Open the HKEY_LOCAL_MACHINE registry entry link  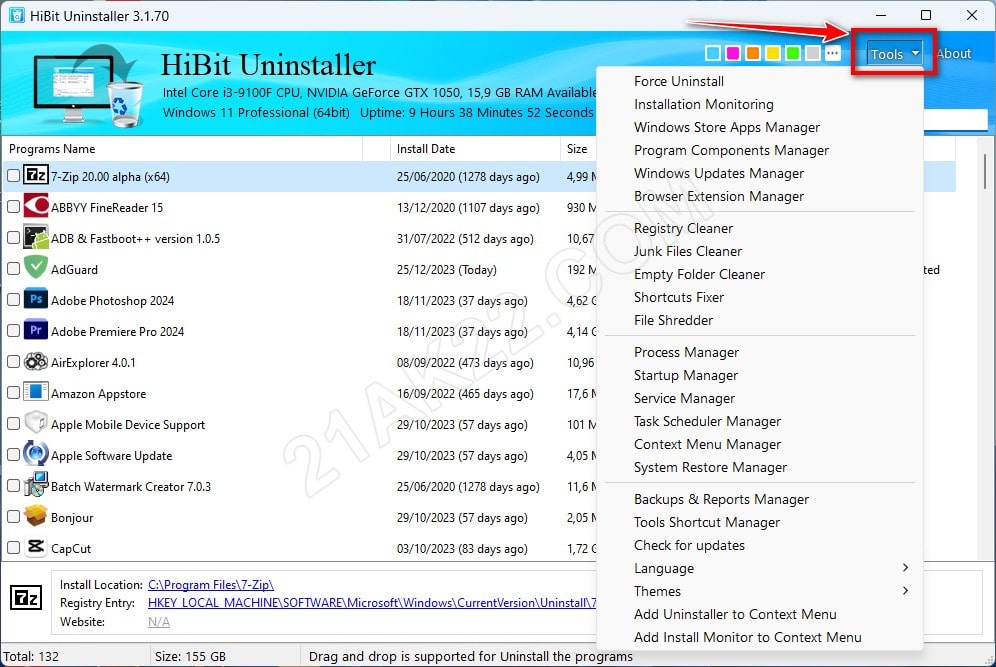pyautogui.click(x=372, y=603)
